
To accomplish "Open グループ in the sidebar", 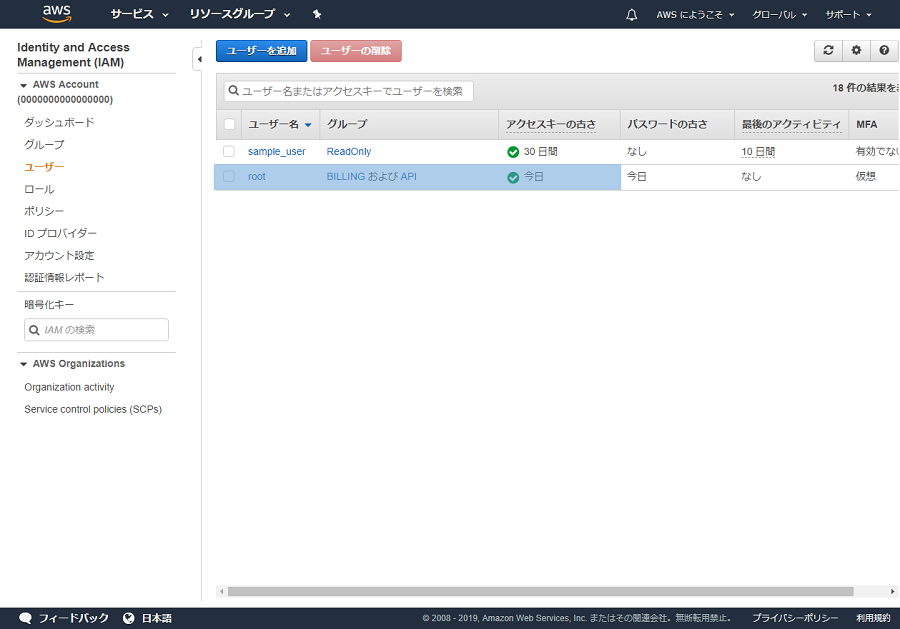I will 44,145.
